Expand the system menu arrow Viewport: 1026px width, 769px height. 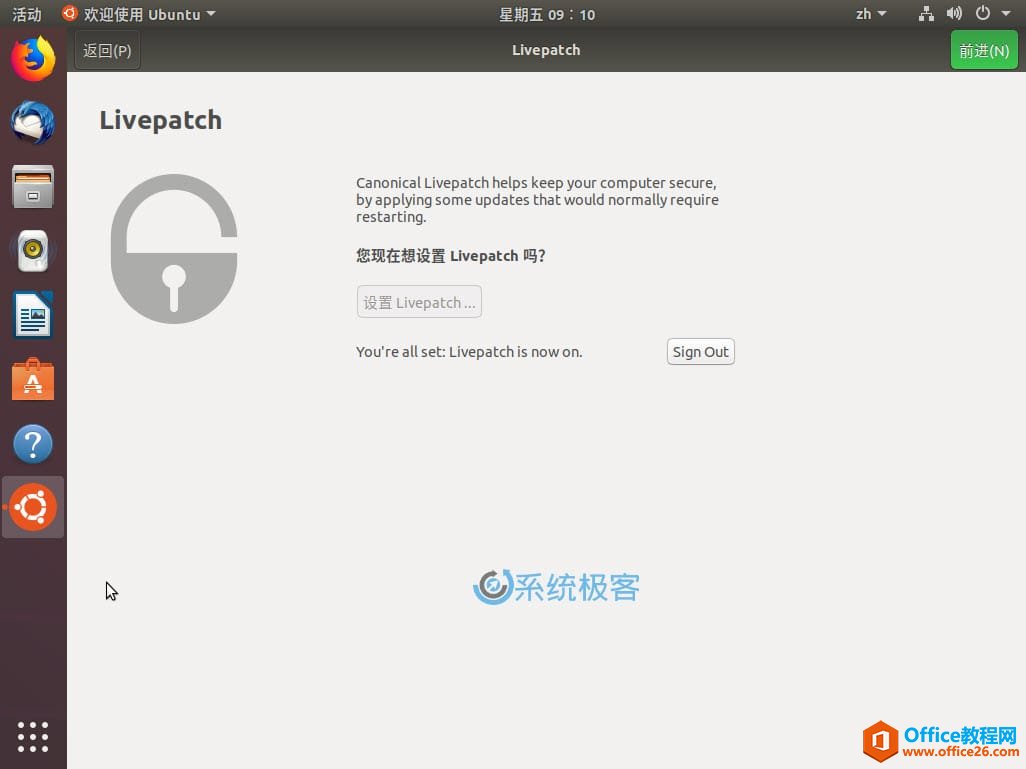[1006, 14]
